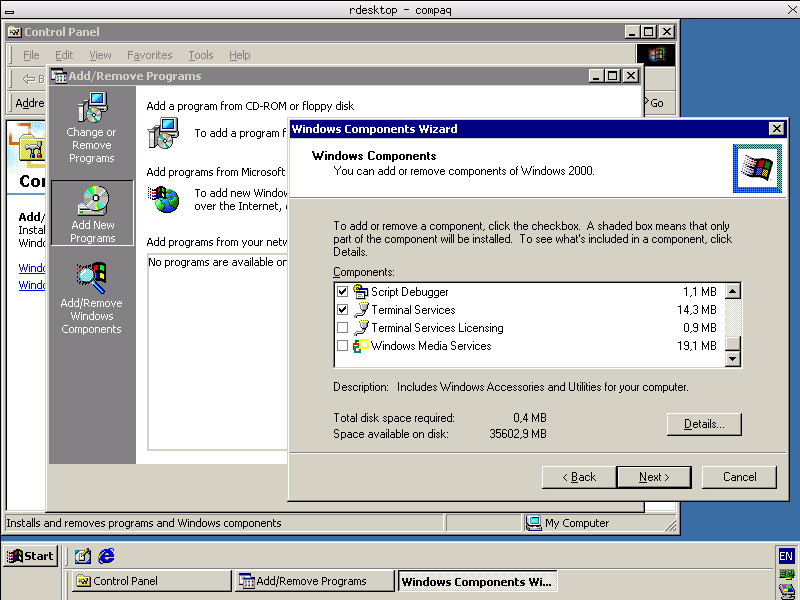800x600 pixels.
Task: Close the Windows Components Wizard dialog
Action: [x=777, y=129]
